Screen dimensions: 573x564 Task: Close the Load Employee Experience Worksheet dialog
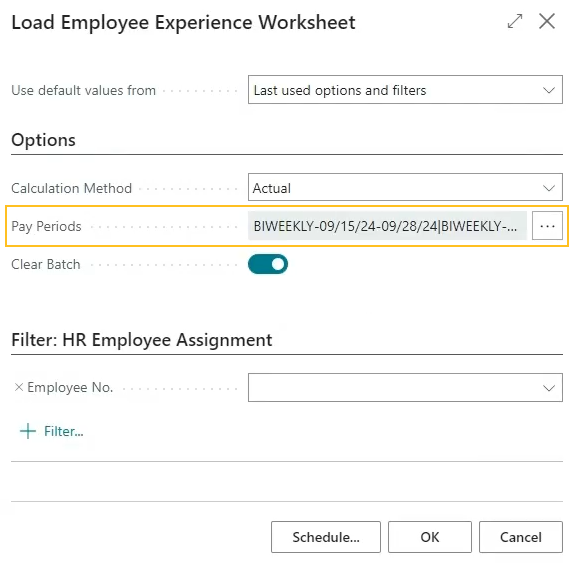coord(547,21)
